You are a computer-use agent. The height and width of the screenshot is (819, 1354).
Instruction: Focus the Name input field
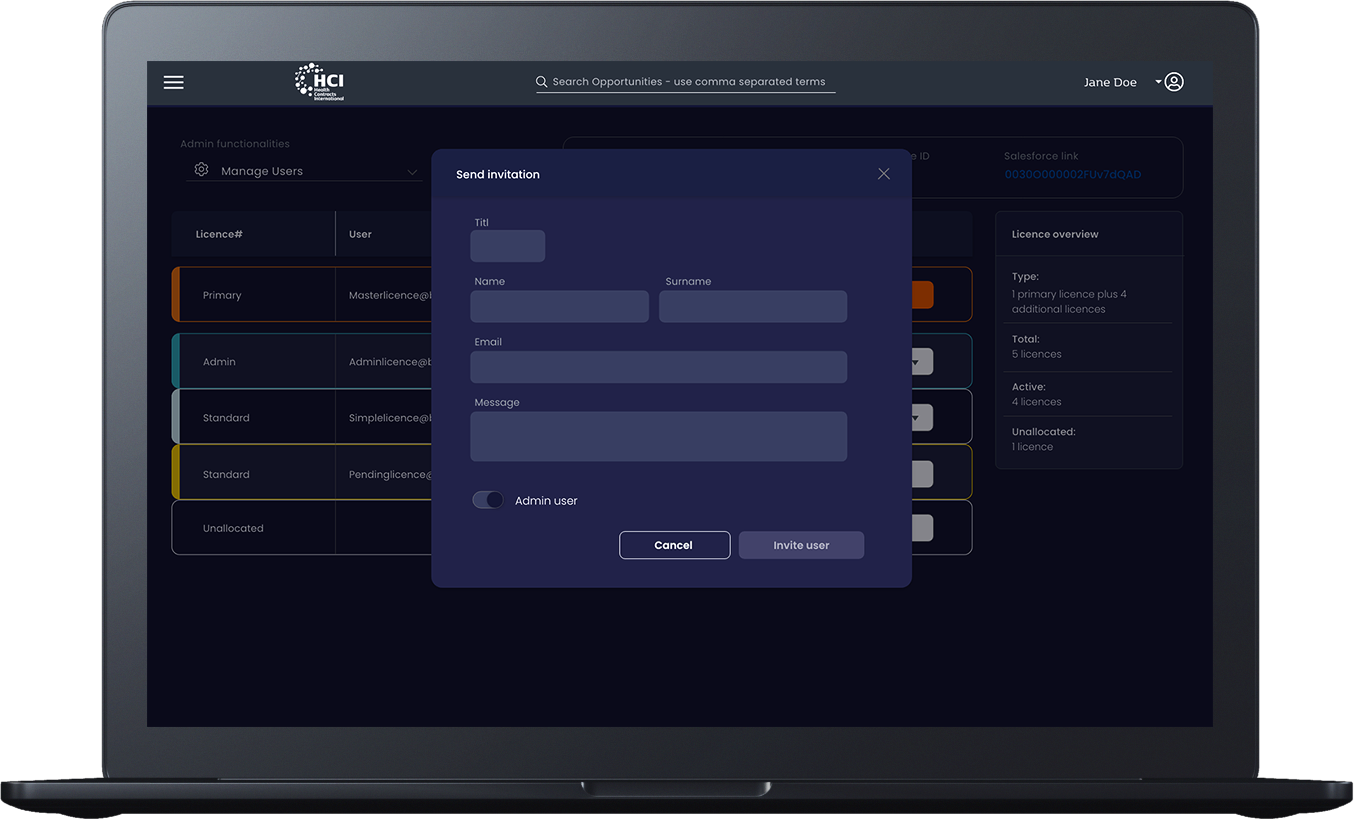coord(559,306)
